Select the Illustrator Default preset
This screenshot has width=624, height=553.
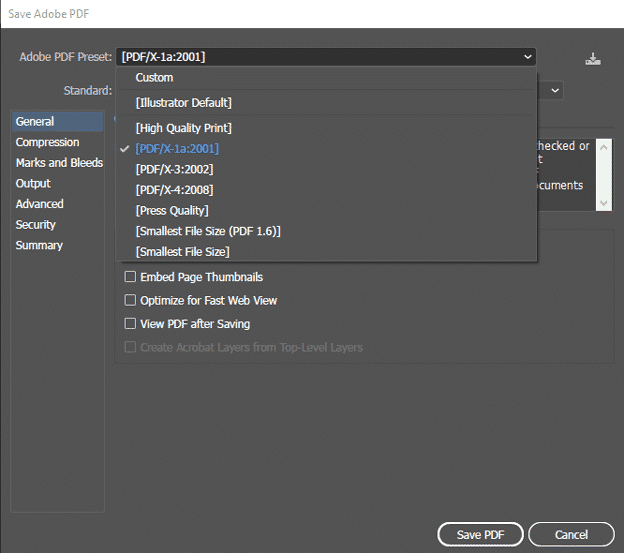pos(183,103)
